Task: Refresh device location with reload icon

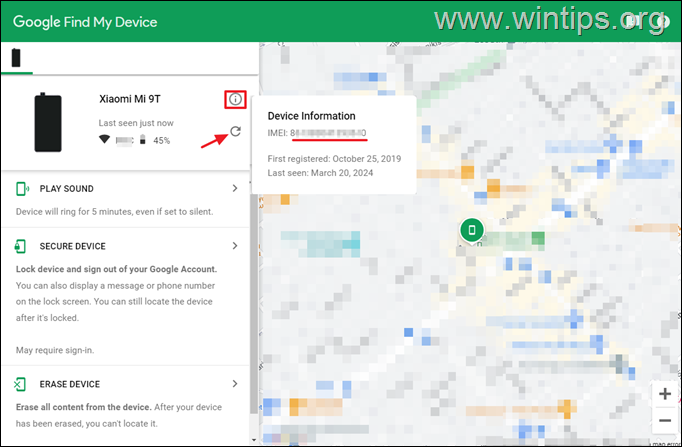Action: [235, 131]
